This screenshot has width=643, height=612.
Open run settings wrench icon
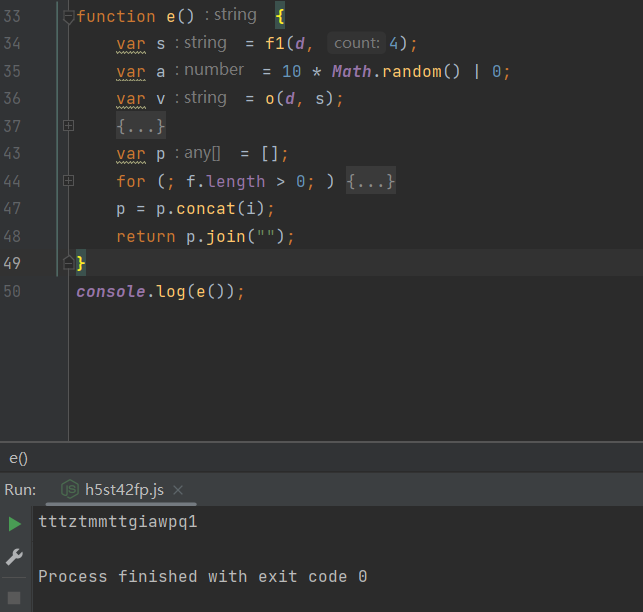(14, 557)
